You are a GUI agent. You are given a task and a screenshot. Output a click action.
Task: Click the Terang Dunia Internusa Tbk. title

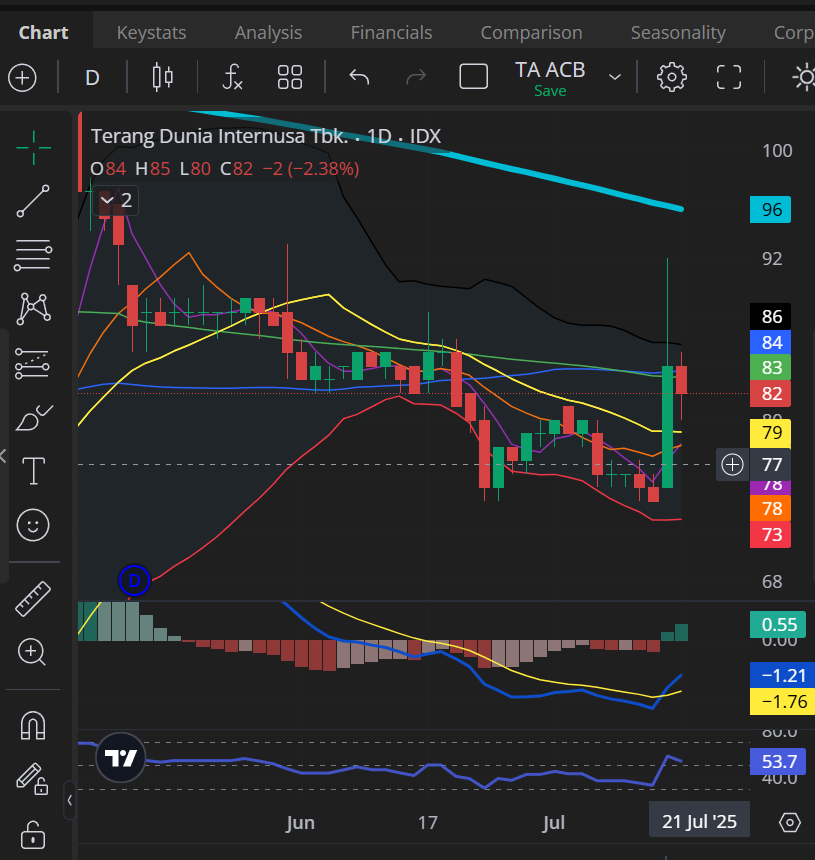click(219, 135)
